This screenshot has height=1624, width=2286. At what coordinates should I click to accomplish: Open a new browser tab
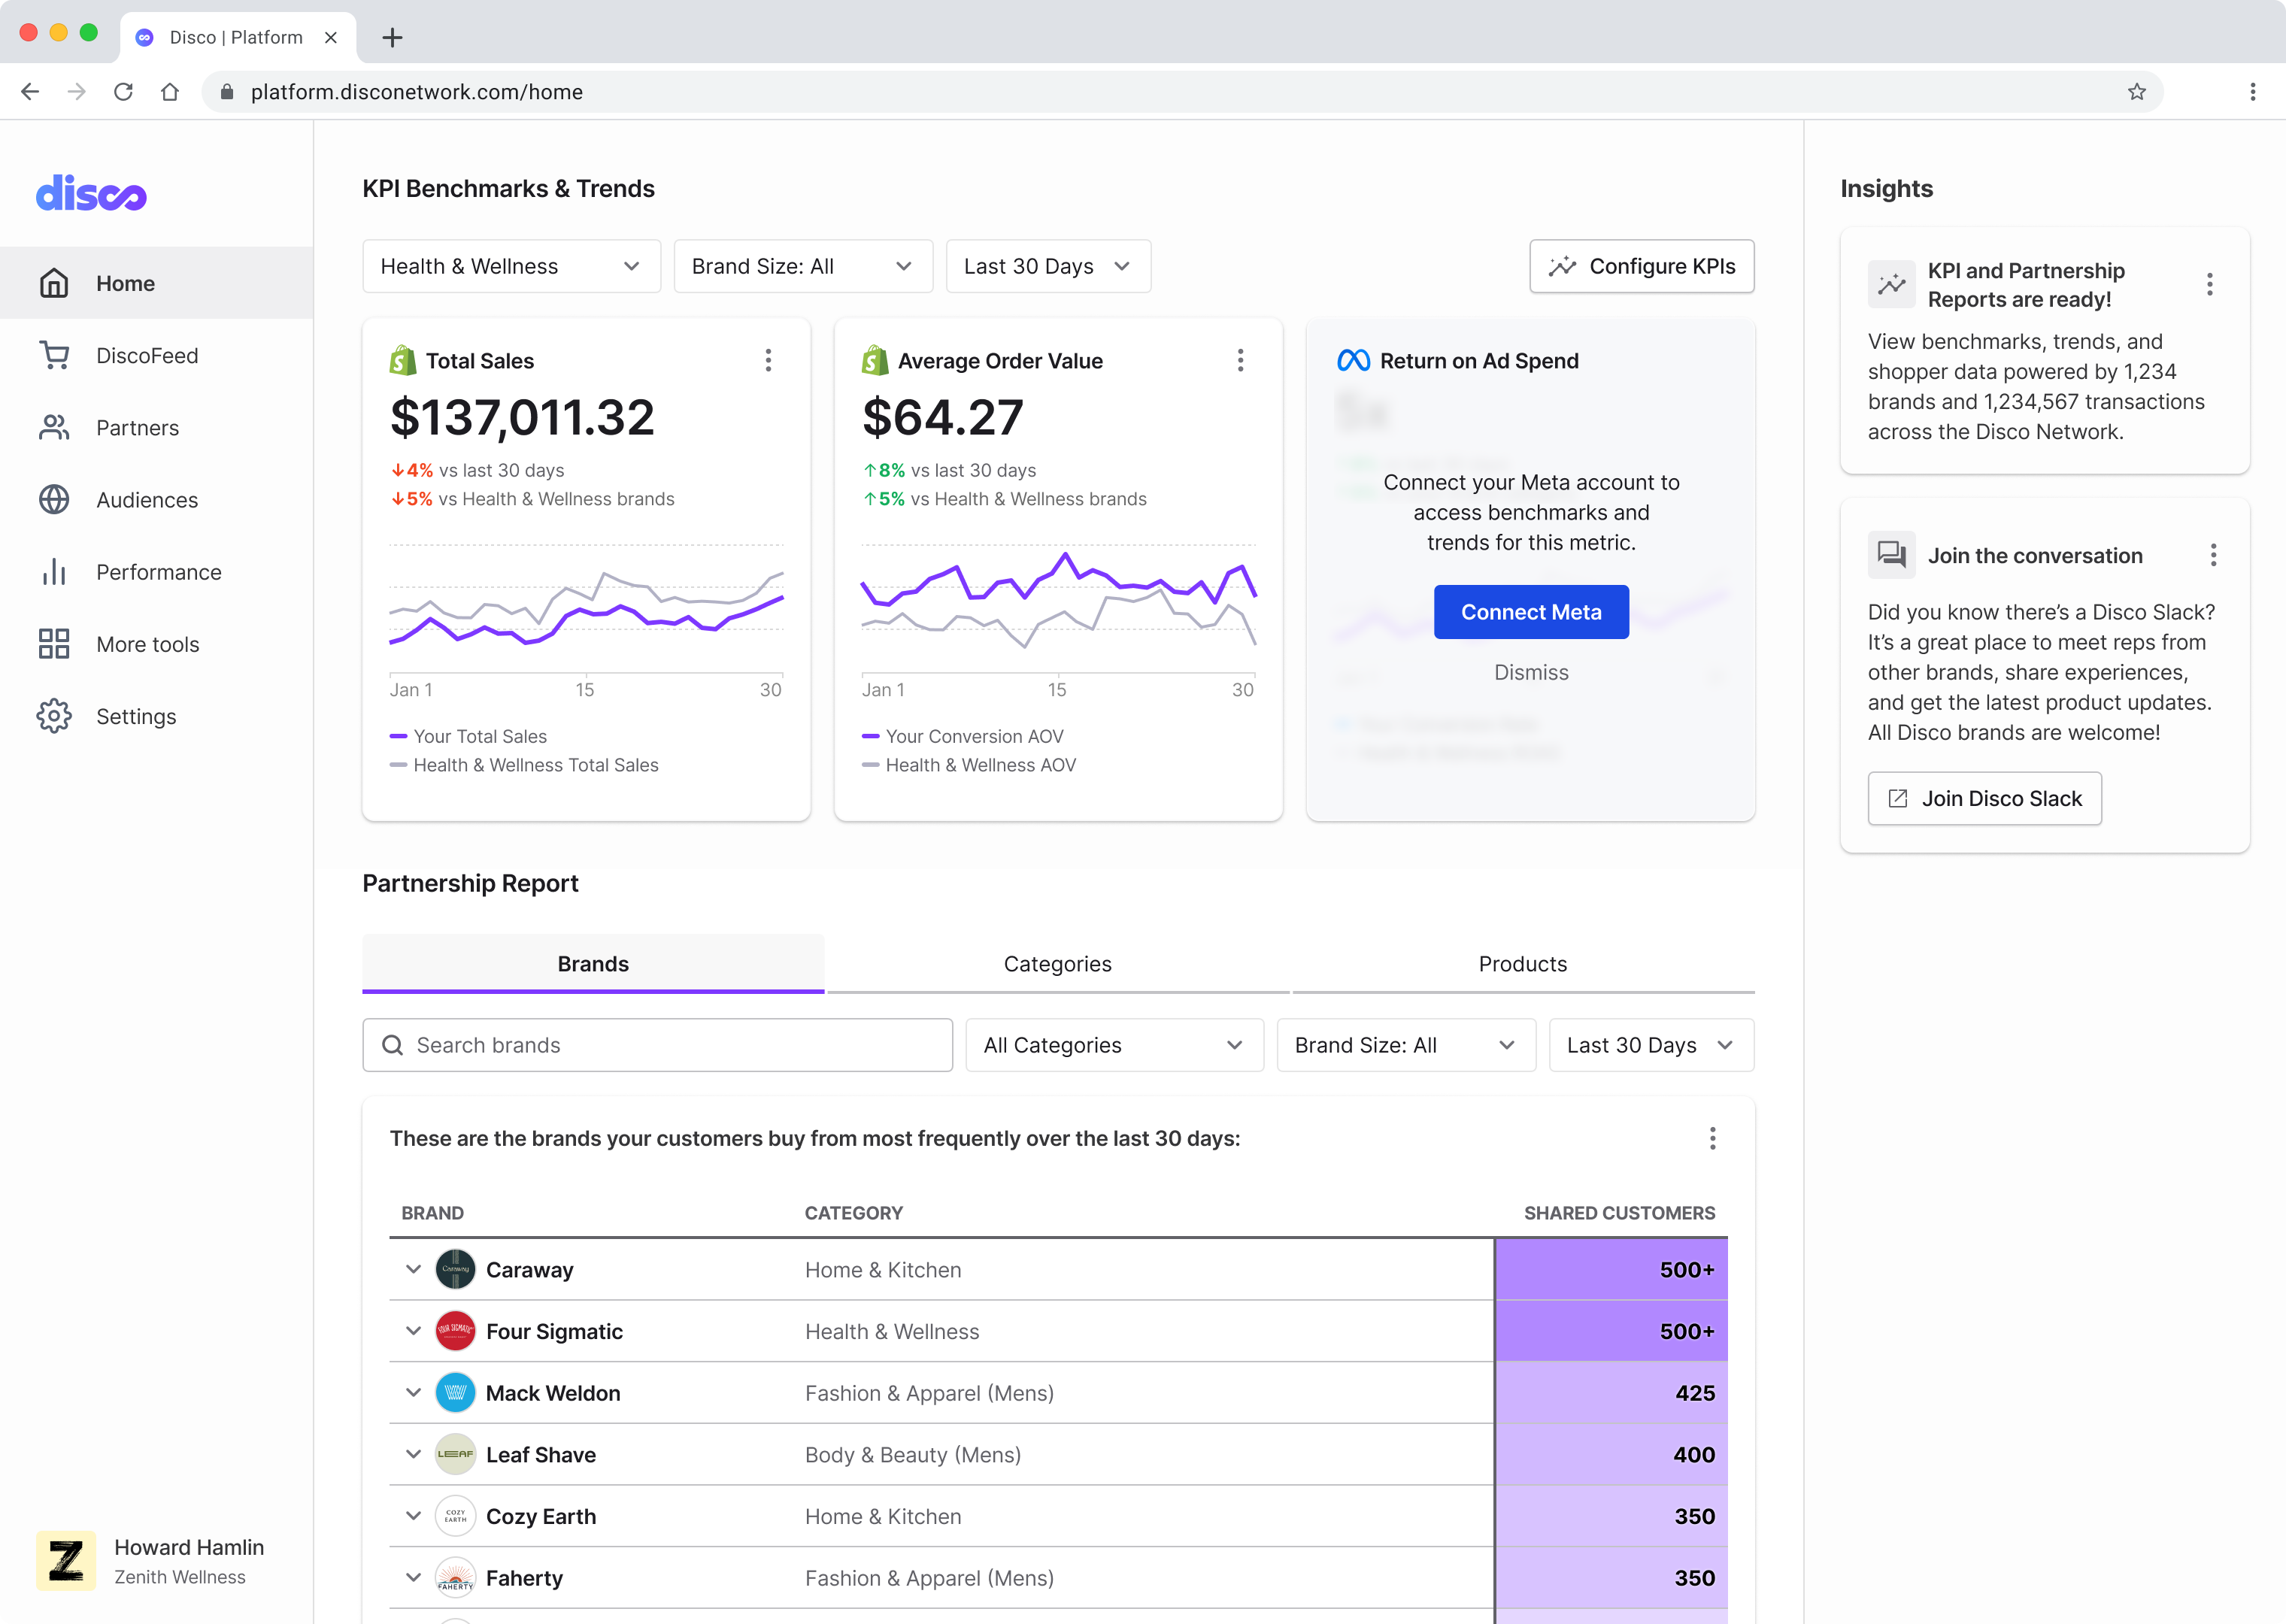392,38
